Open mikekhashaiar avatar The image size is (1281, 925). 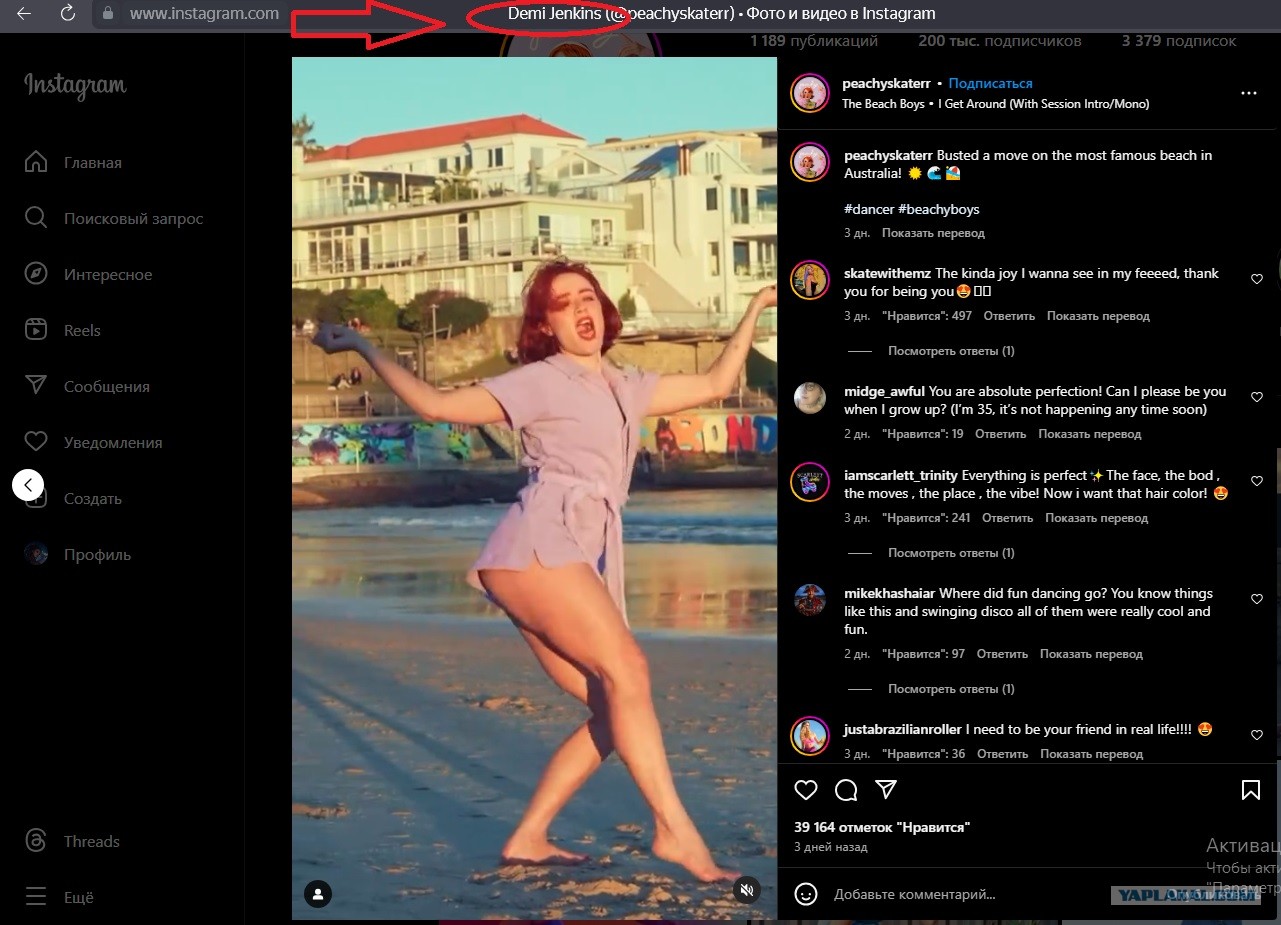point(810,600)
